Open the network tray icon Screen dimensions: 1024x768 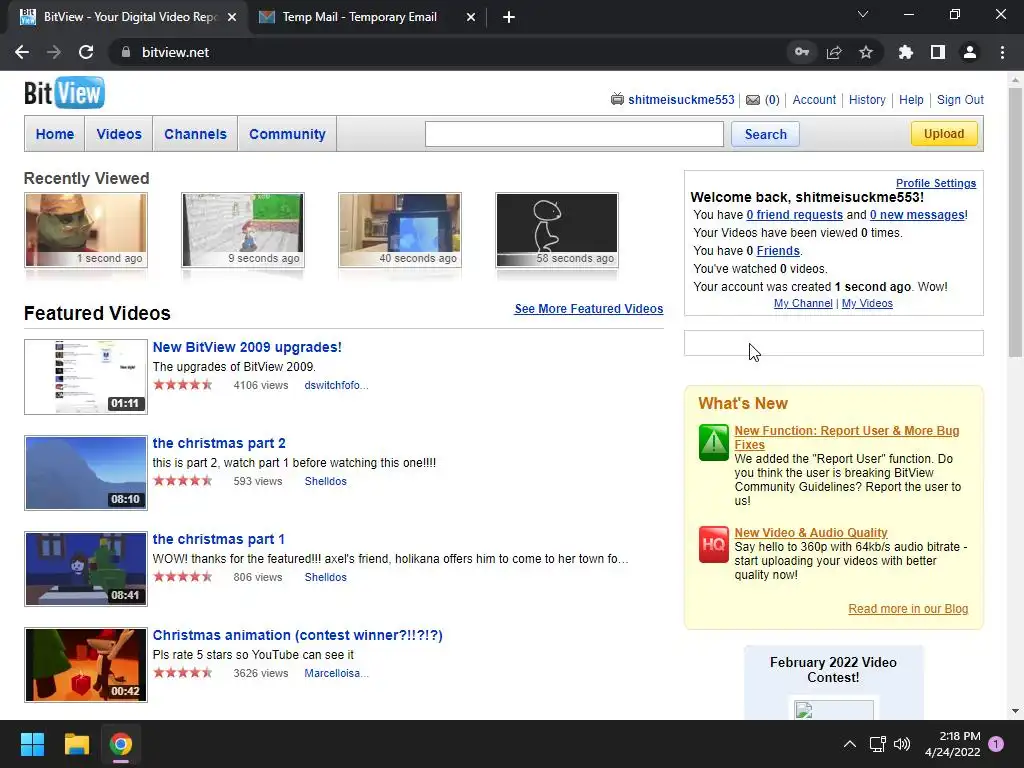877,744
